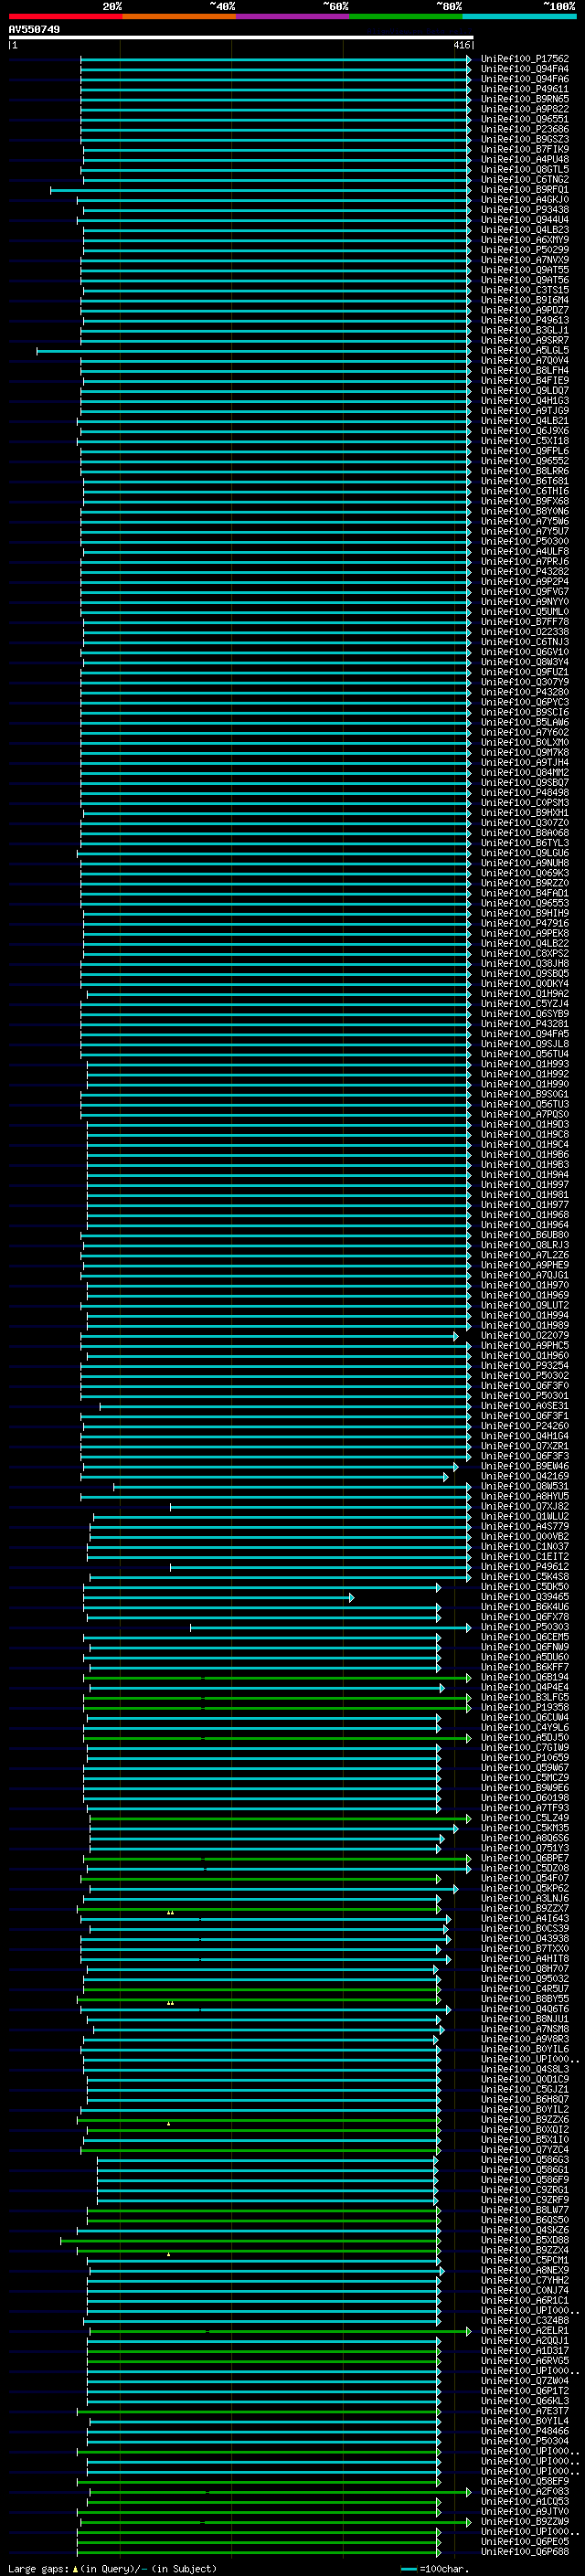Select the UniRef100_Q6CEM5 label
Image resolution: width=585 pixels, height=2576 pixels.
click(x=525, y=1637)
